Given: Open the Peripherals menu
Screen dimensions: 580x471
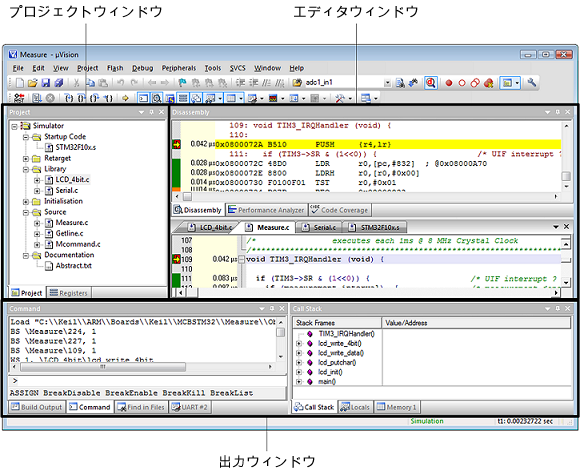Looking at the screenshot, I should pos(179,68).
